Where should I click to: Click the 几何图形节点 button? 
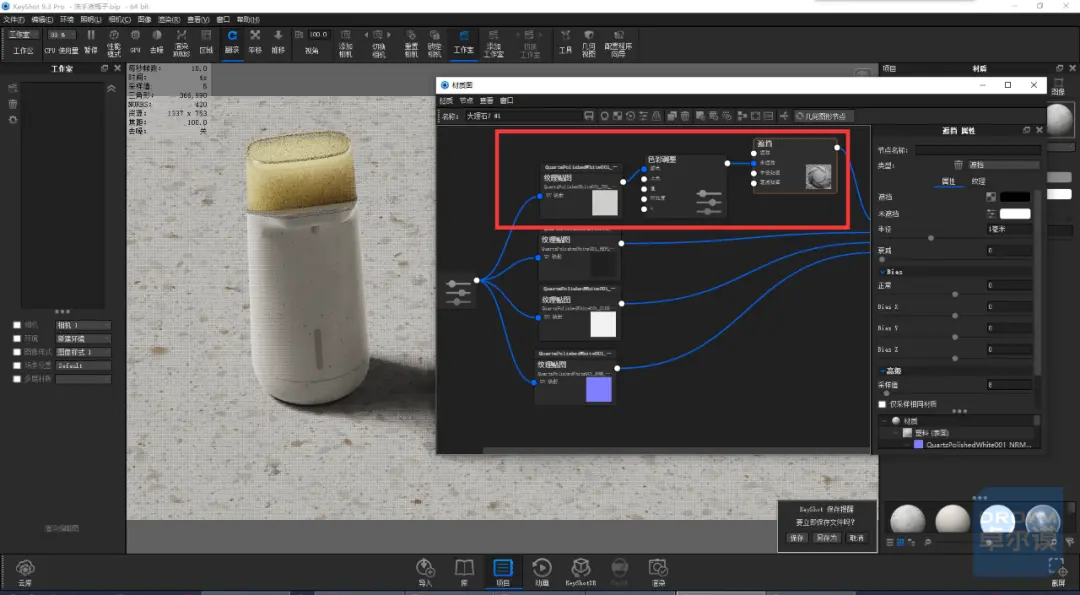[824, 116]
